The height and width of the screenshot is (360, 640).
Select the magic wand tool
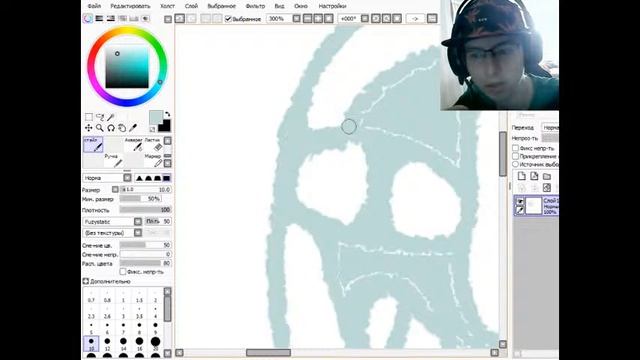(111, 117)
